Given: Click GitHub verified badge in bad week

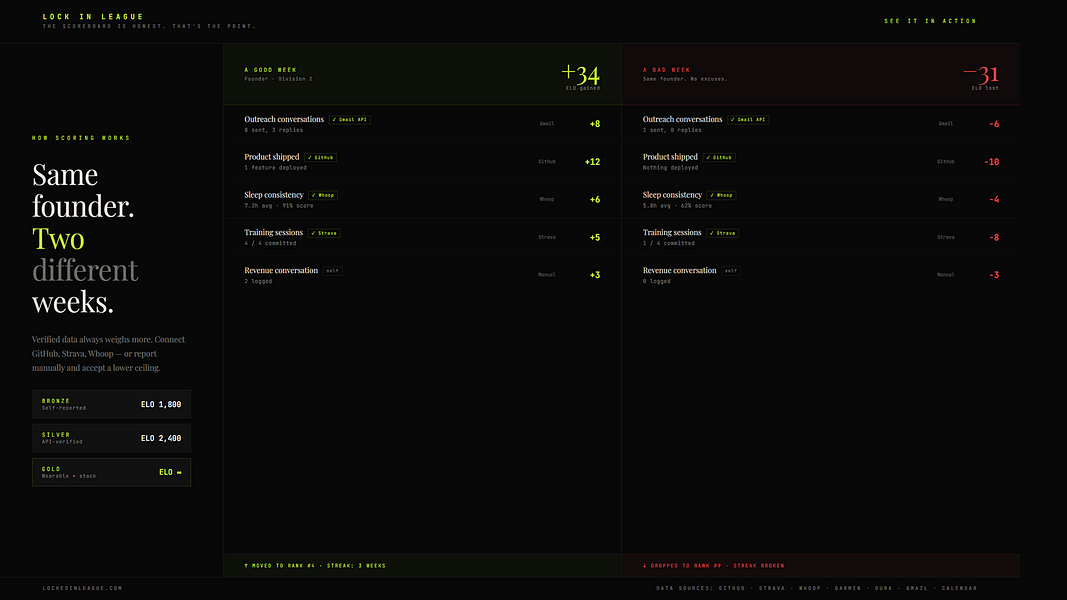Looking at the screenshot, I should tap(719, 157).
